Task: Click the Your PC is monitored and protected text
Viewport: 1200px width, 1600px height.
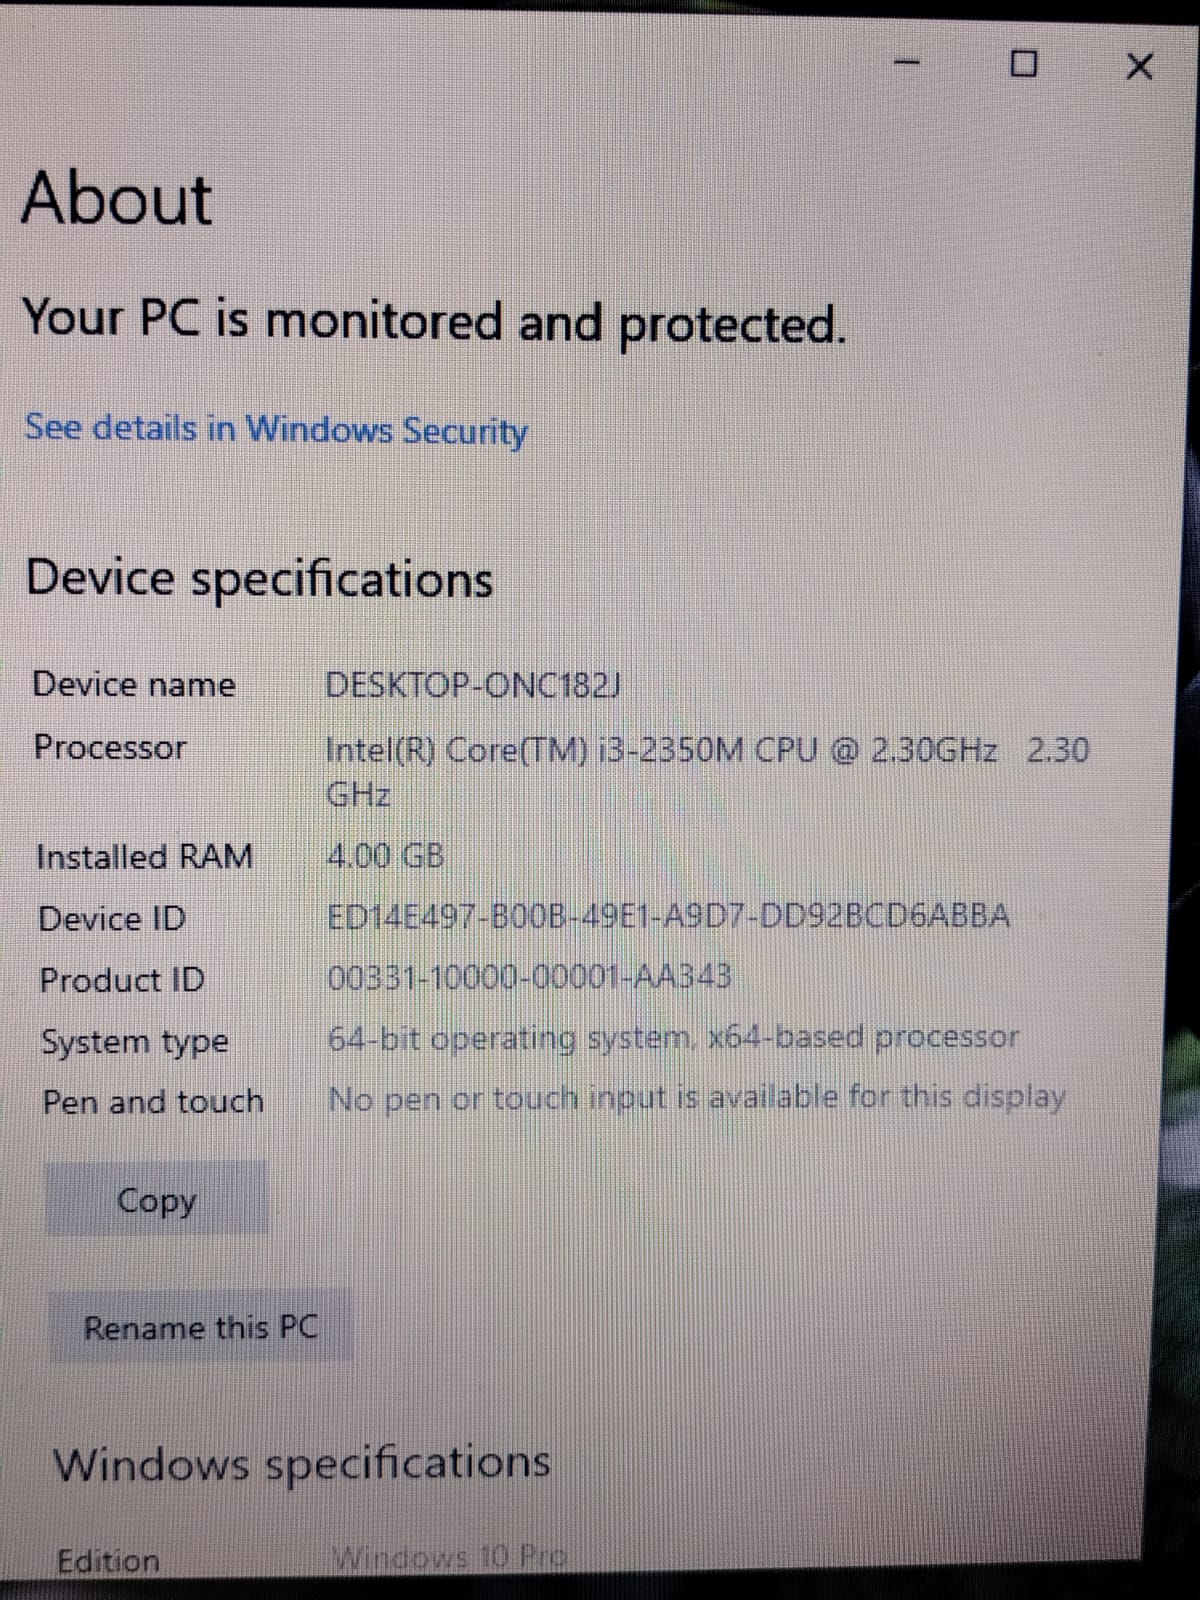Action: tap(434, 322)
